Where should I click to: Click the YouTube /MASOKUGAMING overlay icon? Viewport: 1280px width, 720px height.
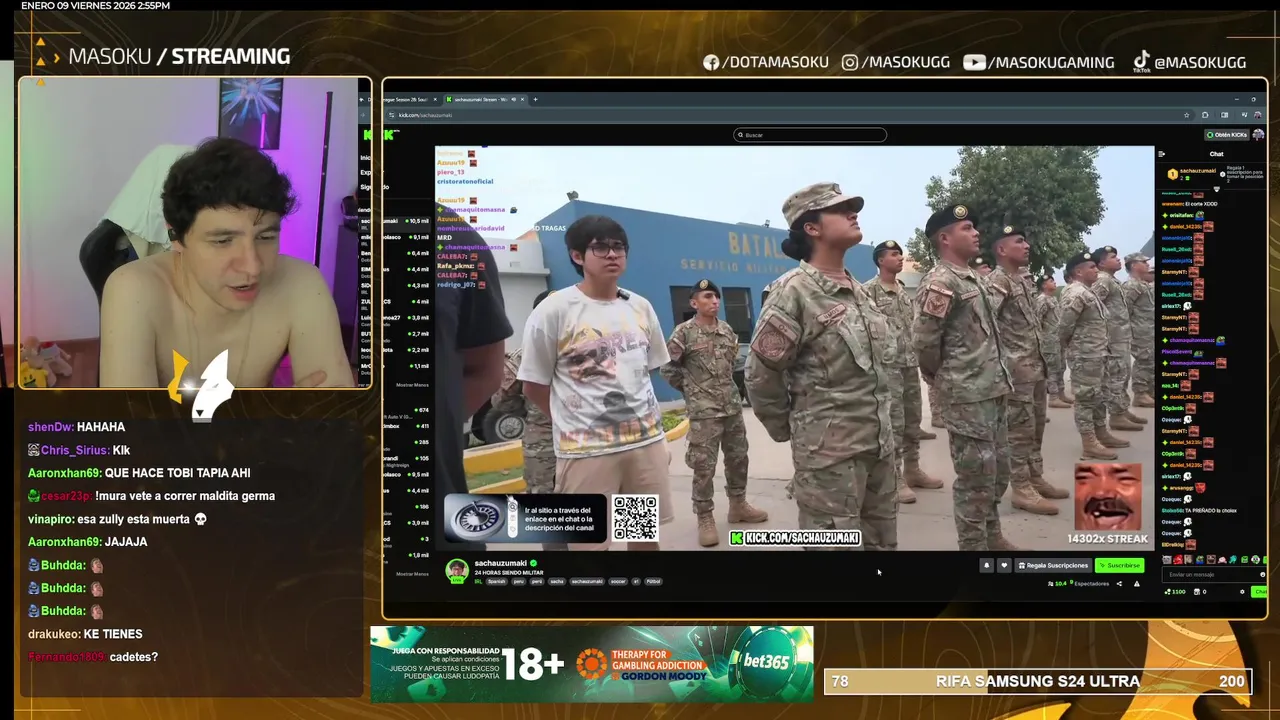point(974,62)
